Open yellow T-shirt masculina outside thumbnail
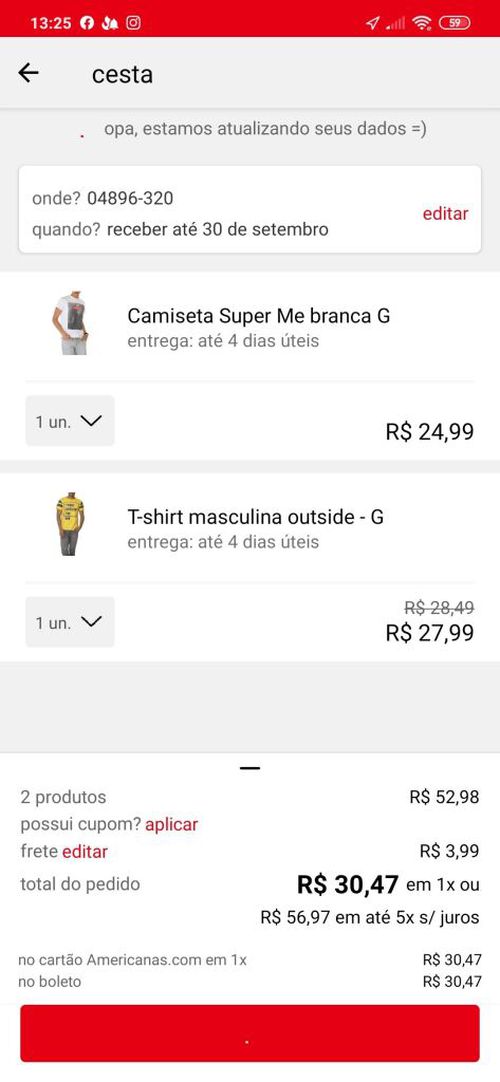Viewport: 500px width, 1082px height. (70, 524)
